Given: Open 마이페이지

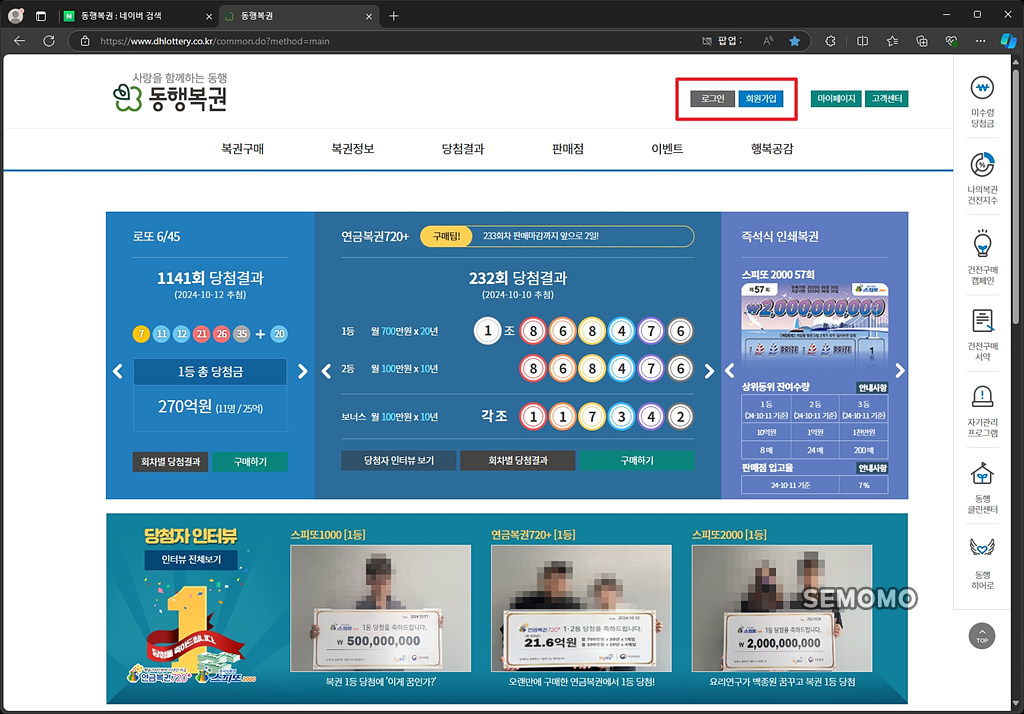Looking at the screenshot, I should (836, 99).
